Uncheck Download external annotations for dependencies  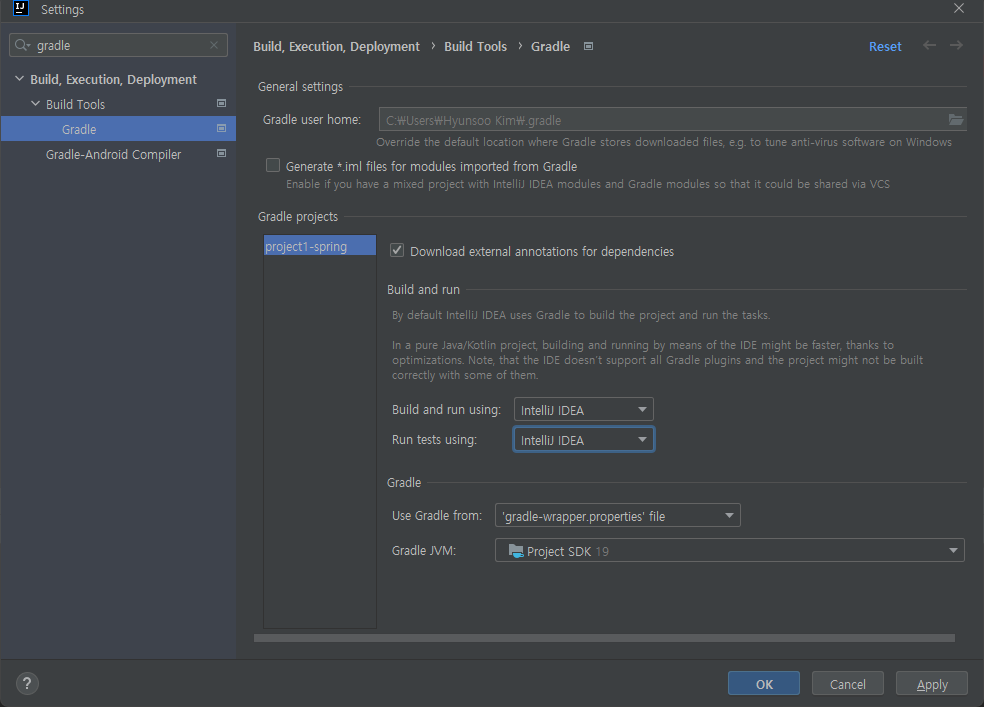pos(397,250)
